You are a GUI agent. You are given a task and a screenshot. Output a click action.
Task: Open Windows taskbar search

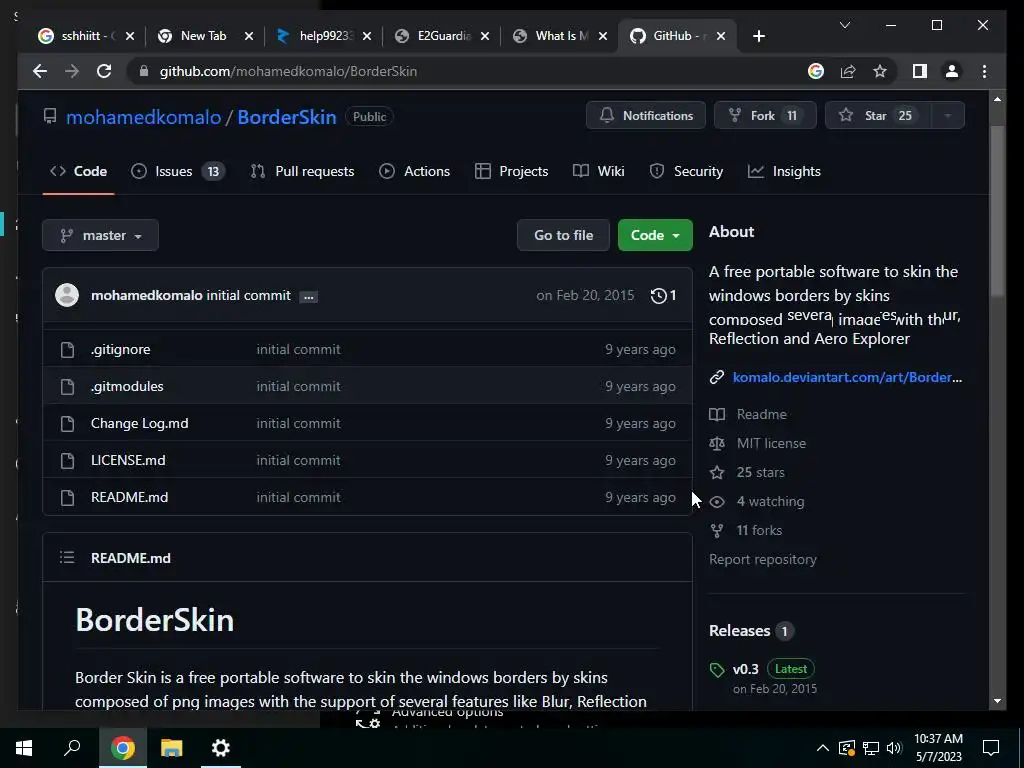click(72, 748)
